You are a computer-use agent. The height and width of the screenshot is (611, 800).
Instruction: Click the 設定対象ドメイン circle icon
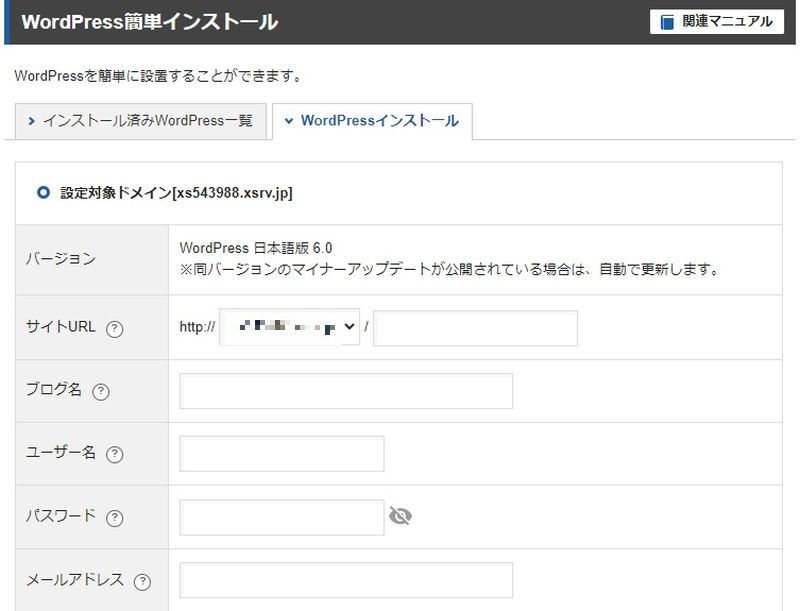tap(43, 193)
